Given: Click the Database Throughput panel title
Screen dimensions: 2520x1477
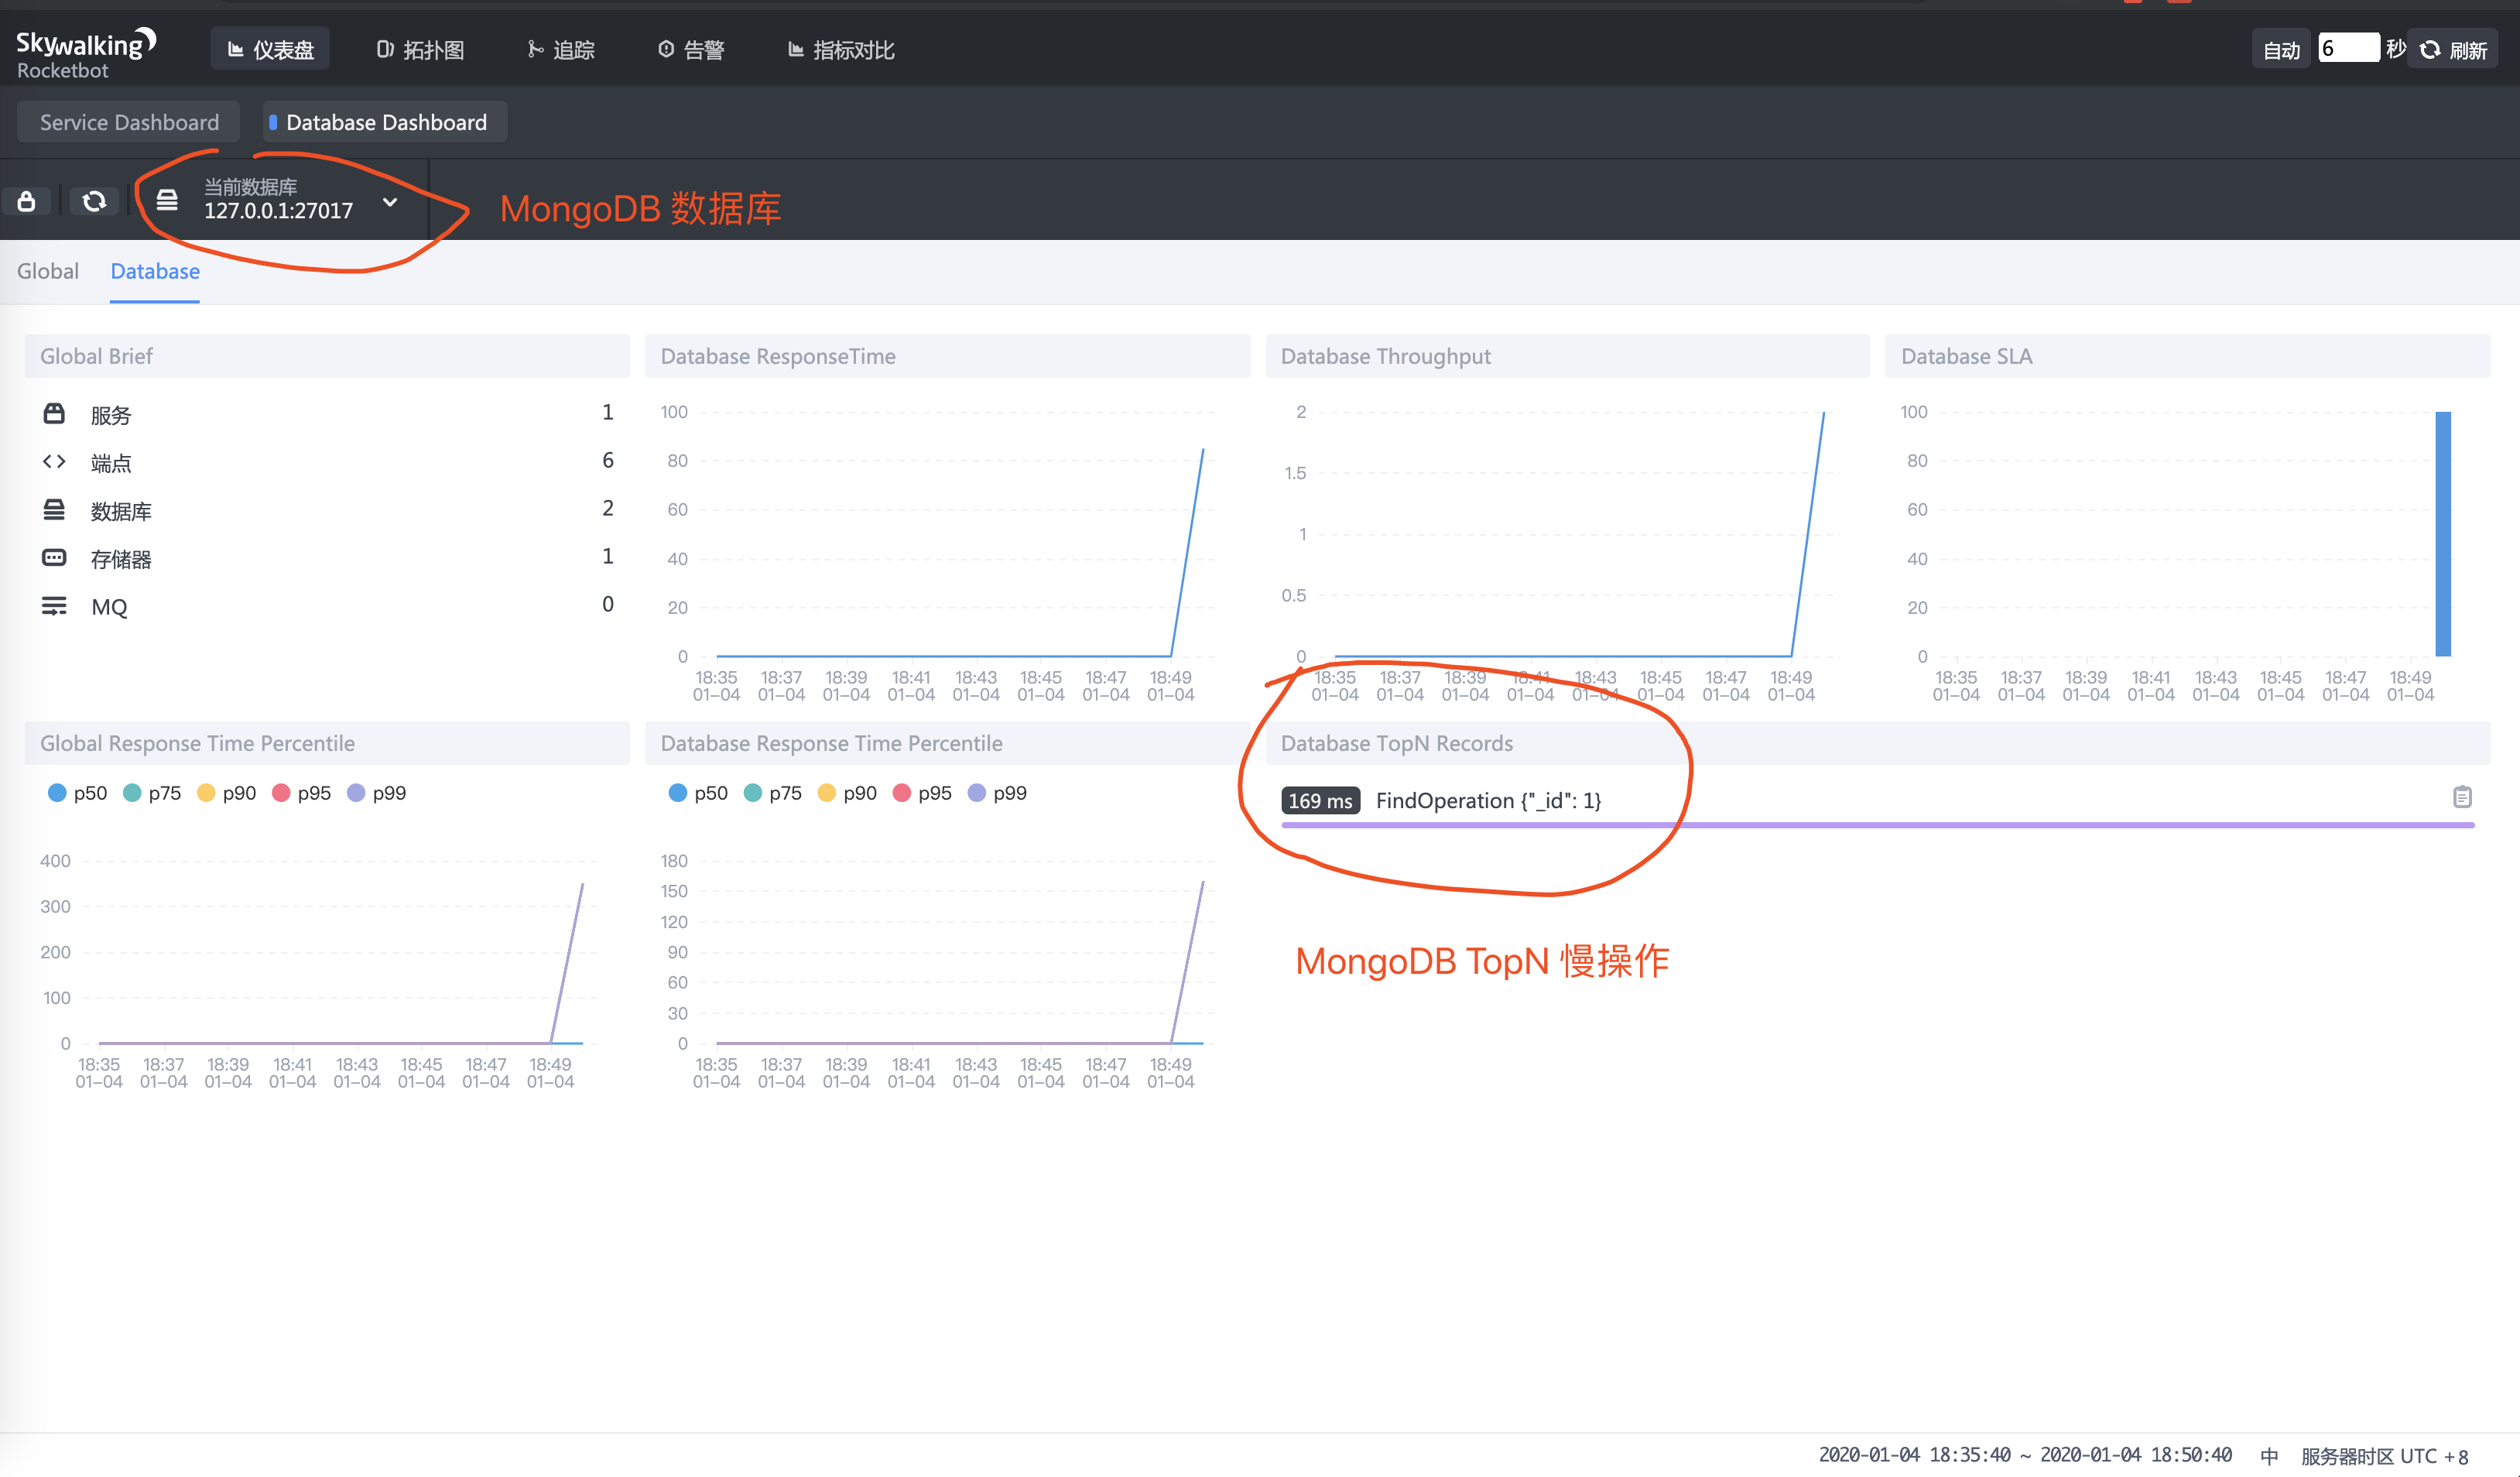Looking at the screenshot, I should [x=1385, y=356].
